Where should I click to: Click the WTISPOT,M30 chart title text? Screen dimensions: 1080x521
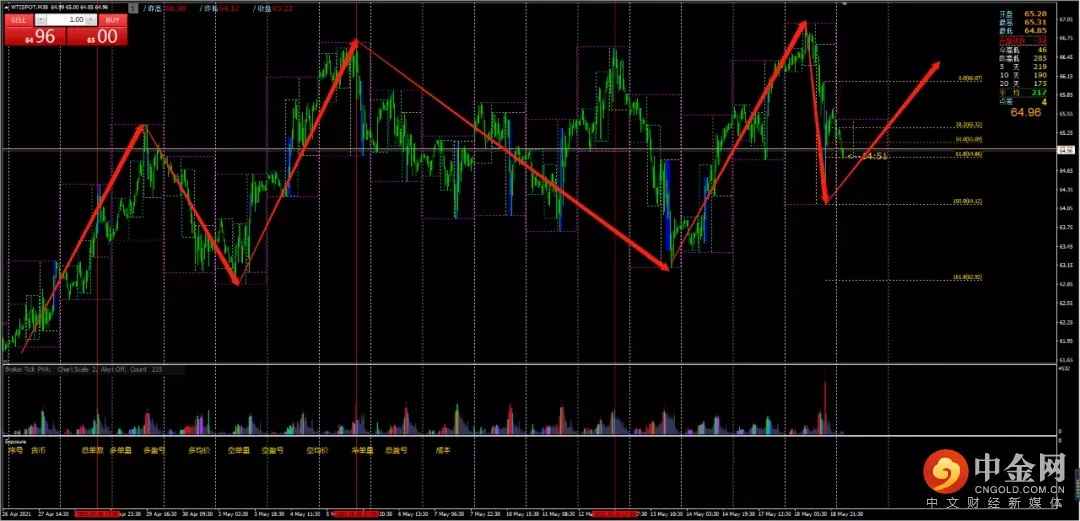coord(29,8)
